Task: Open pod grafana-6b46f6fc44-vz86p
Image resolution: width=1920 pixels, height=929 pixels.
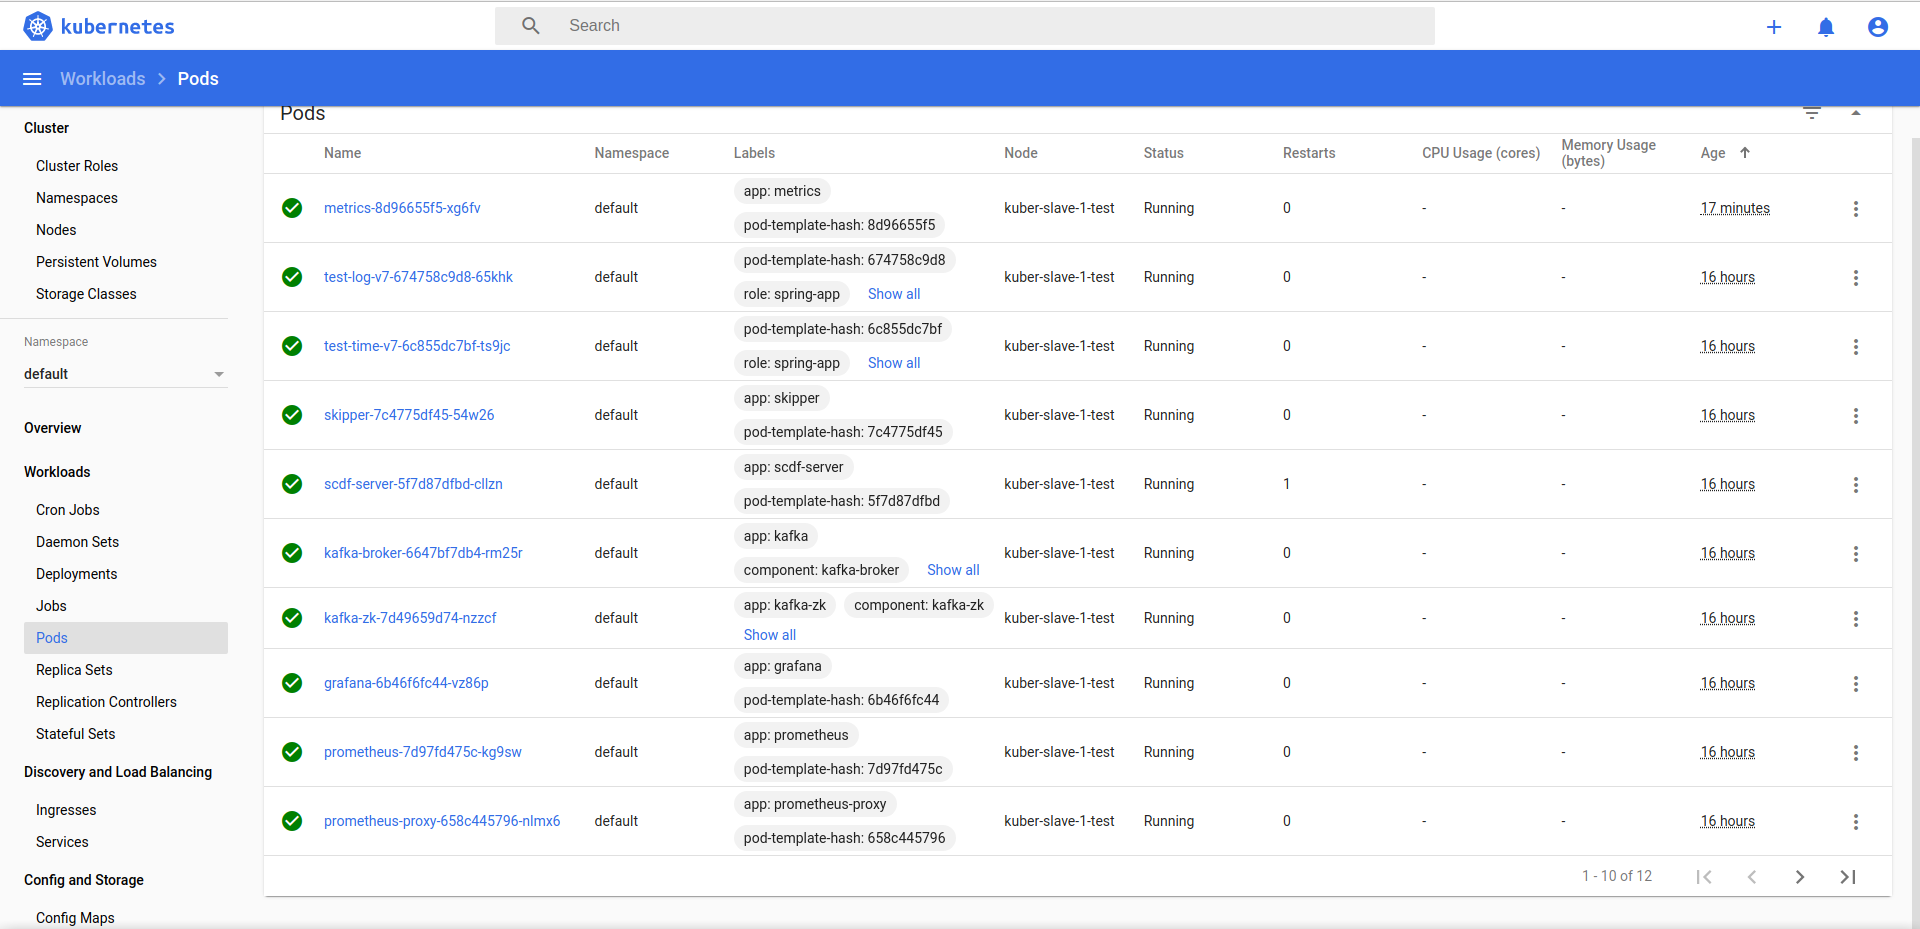Action: (406, 683)
